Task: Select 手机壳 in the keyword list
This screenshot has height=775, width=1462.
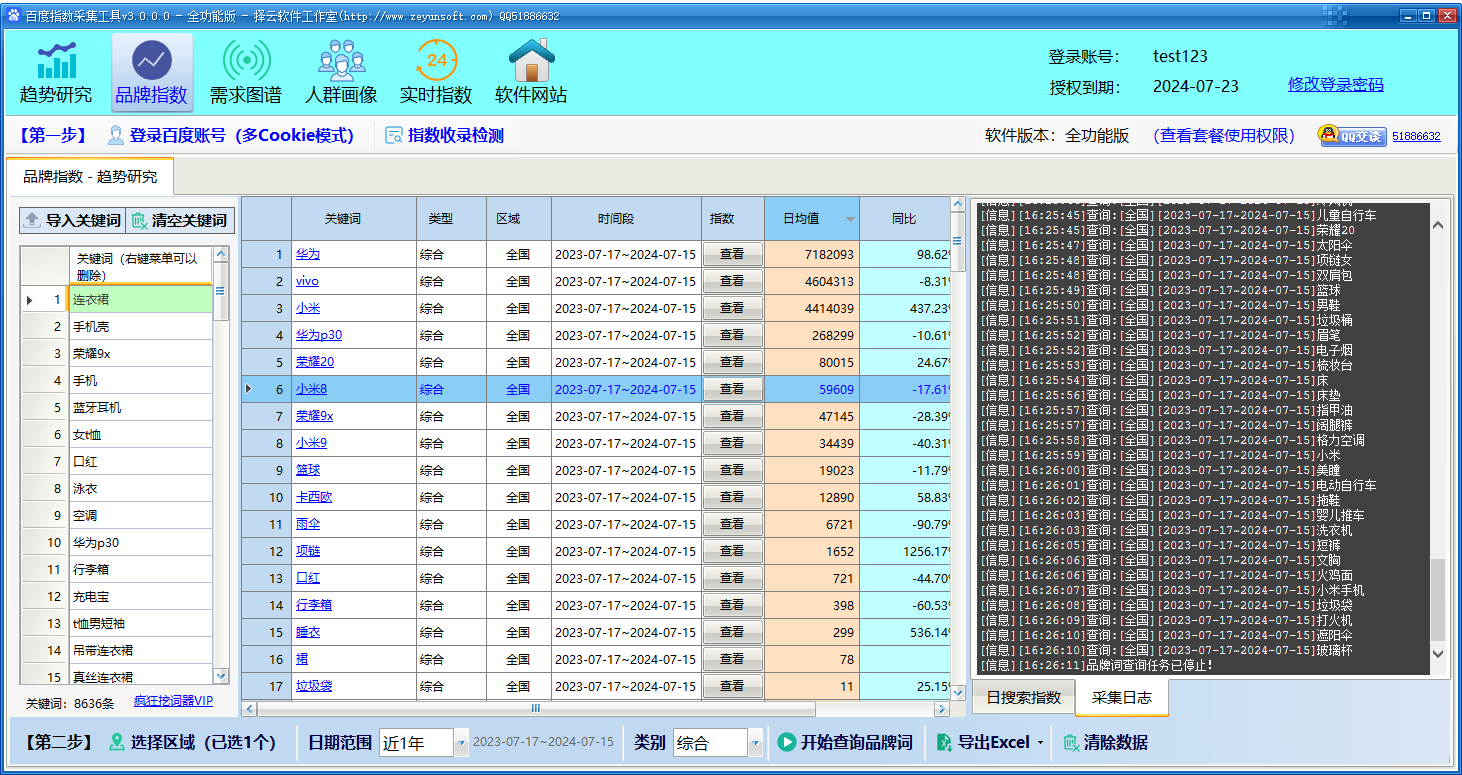Action: [141, 326]
